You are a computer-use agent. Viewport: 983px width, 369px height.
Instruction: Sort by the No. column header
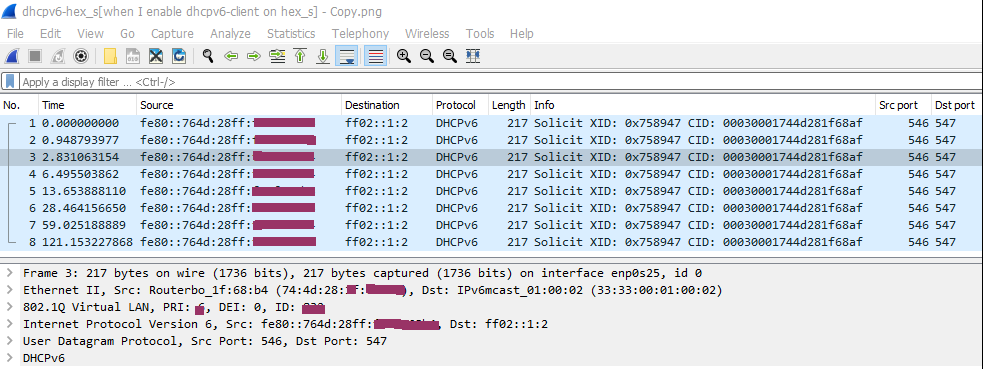pyautogui.click(x=19, y=105)
